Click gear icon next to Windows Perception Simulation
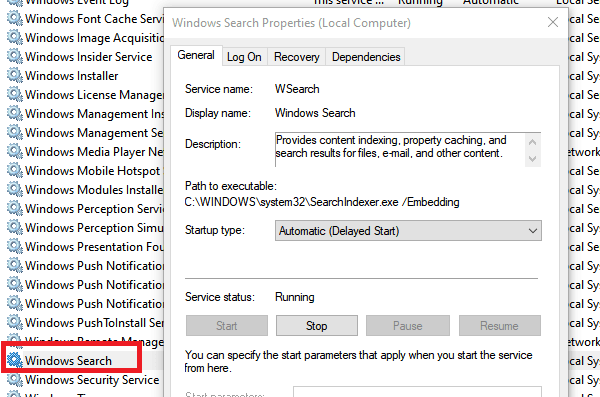The width and height of the screenshot is (600, 397). point(15,227)
